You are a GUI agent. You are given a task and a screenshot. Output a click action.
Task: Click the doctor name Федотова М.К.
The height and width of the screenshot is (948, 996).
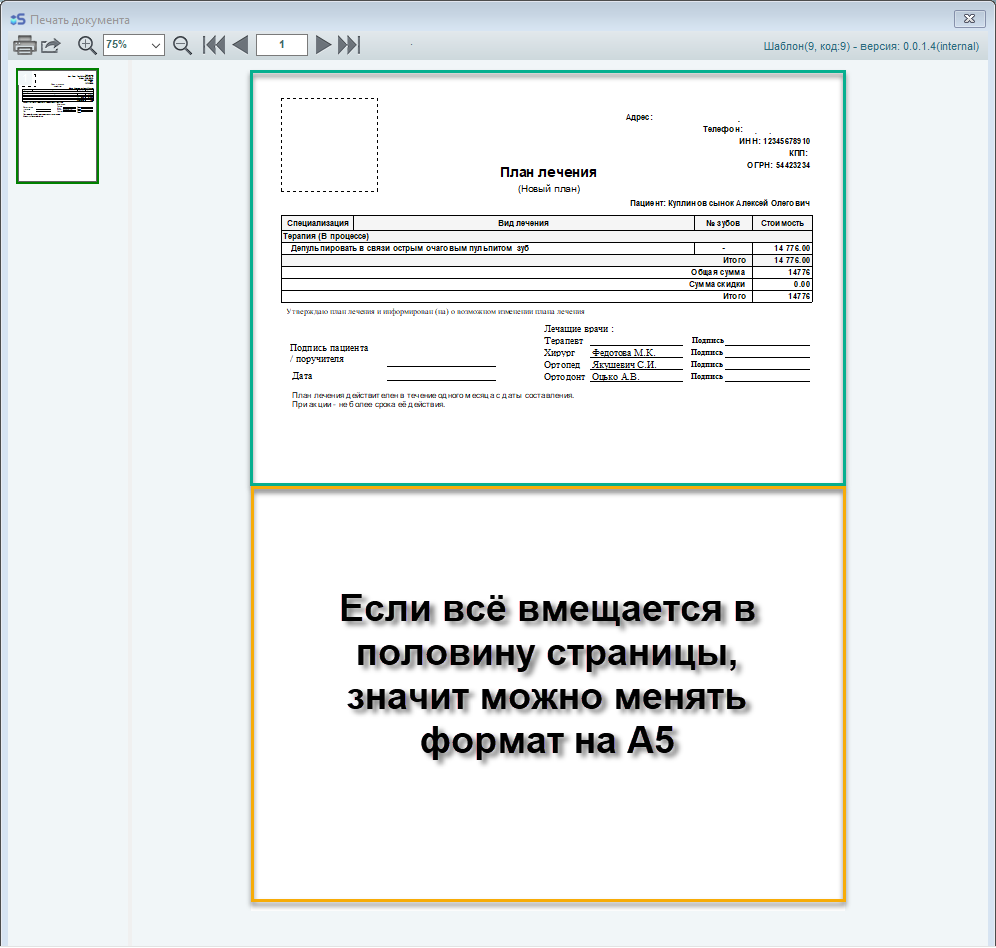623,353
